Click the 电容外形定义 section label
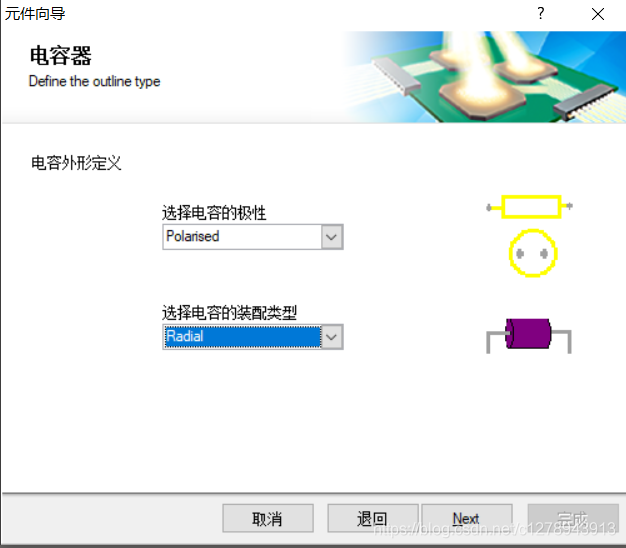This screenshot has width=626, height=548. (76, 163)
